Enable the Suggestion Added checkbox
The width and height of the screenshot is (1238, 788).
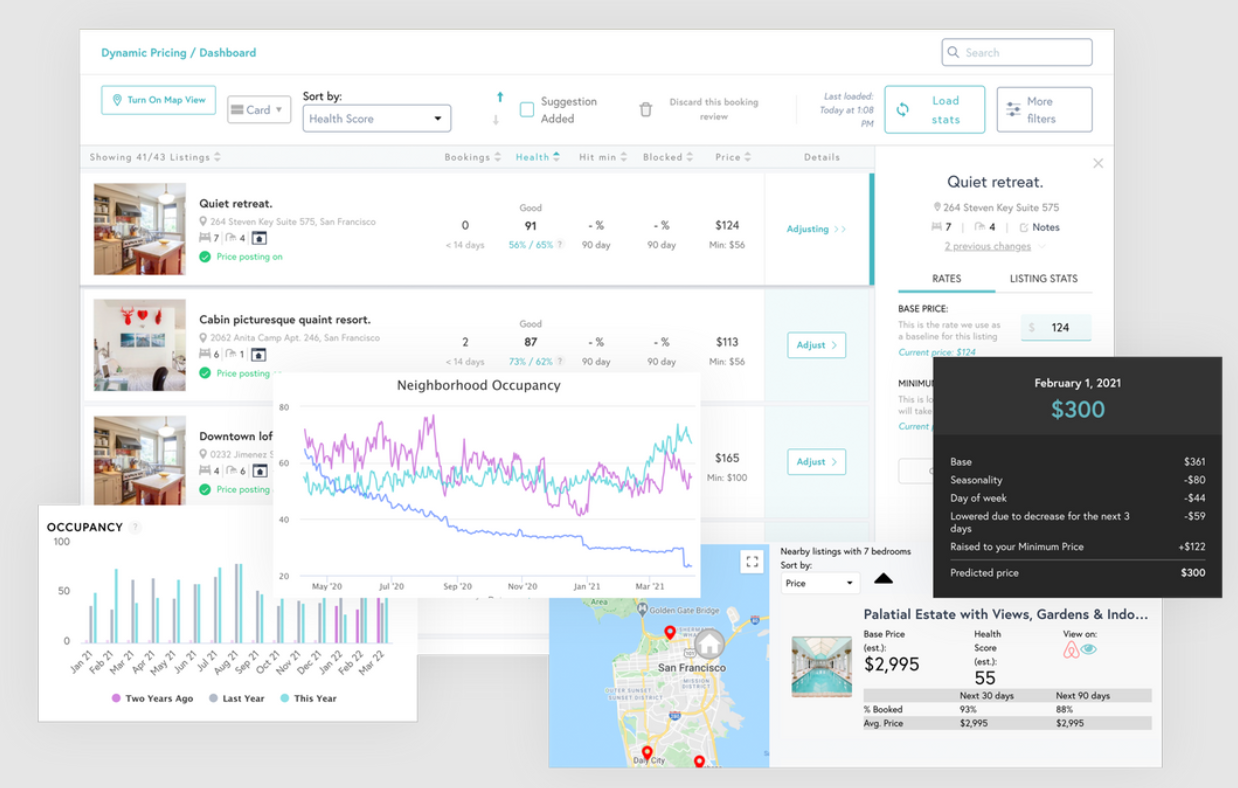(527, 110)
